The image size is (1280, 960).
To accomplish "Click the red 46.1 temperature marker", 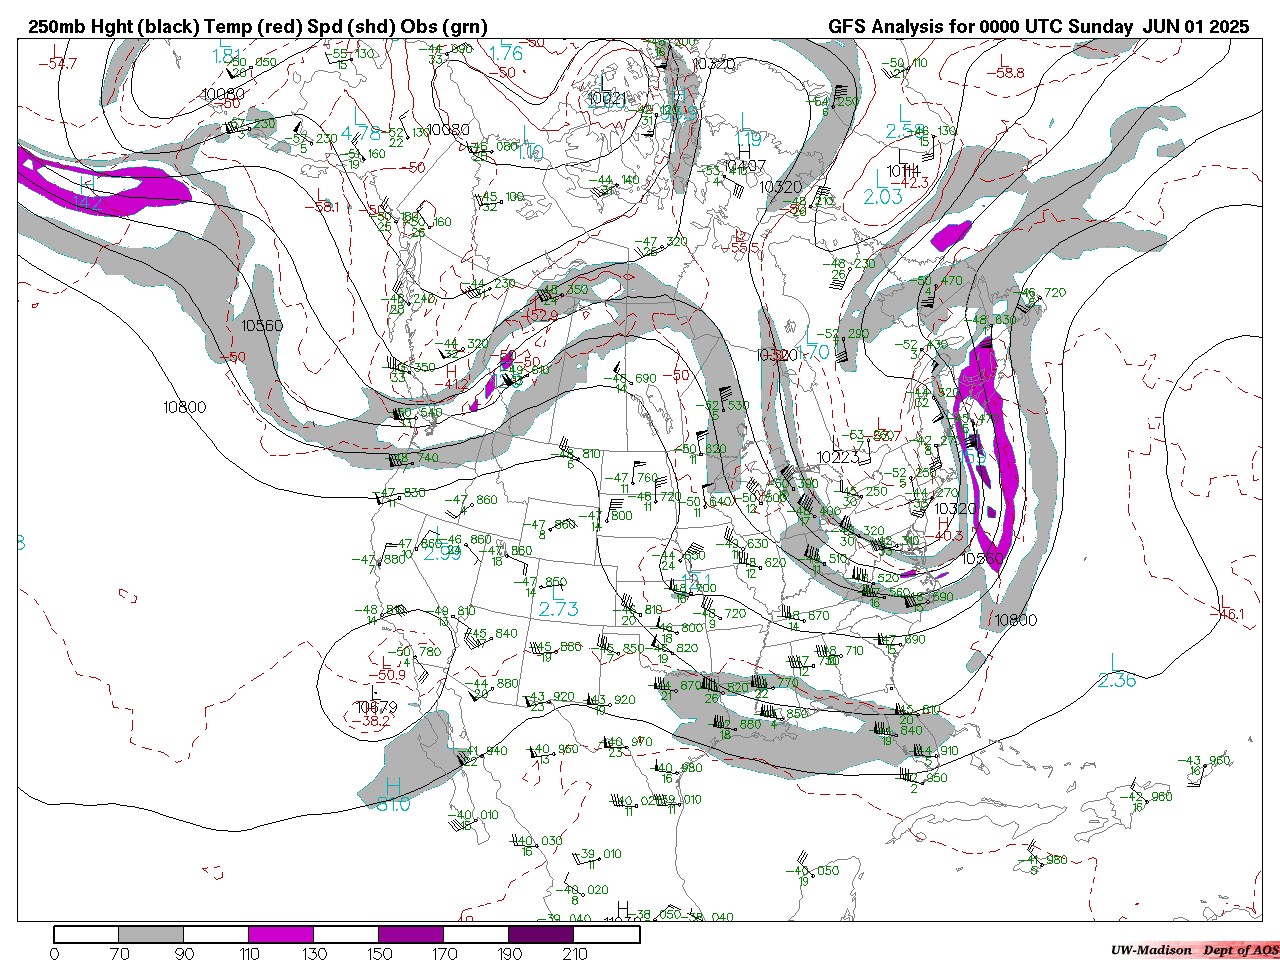I will [1231, 614].
